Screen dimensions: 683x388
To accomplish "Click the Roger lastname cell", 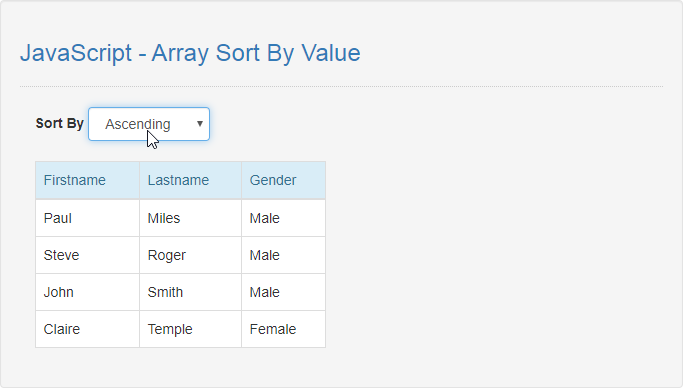I will (190, 255).
